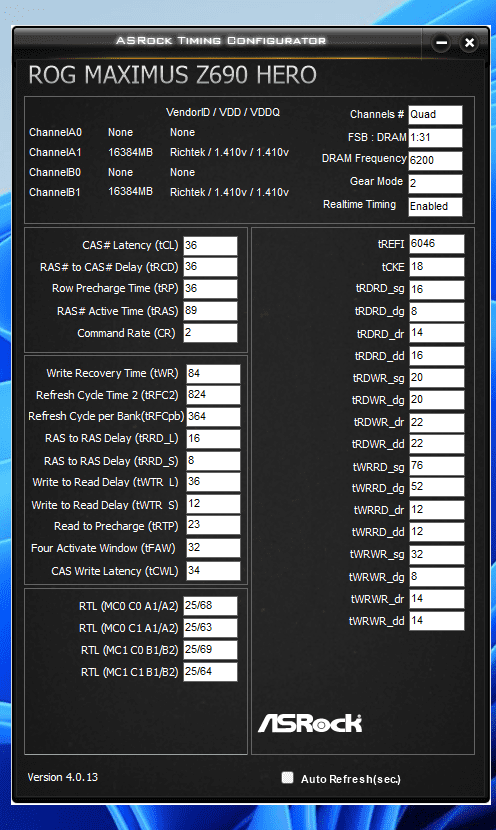Click the ChannelB0 label

click(55, 173)
